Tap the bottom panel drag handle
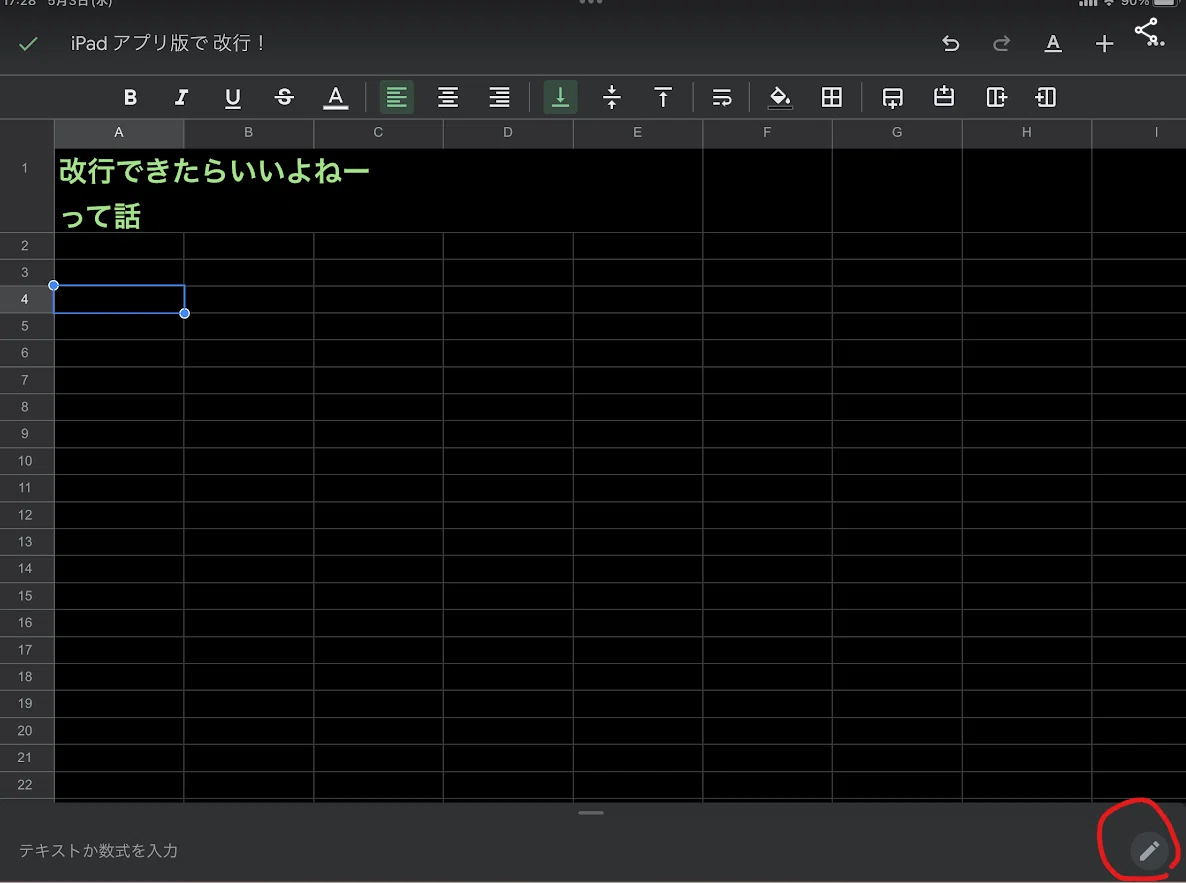The image size is (1186, 883). click(x=591, y=813)
